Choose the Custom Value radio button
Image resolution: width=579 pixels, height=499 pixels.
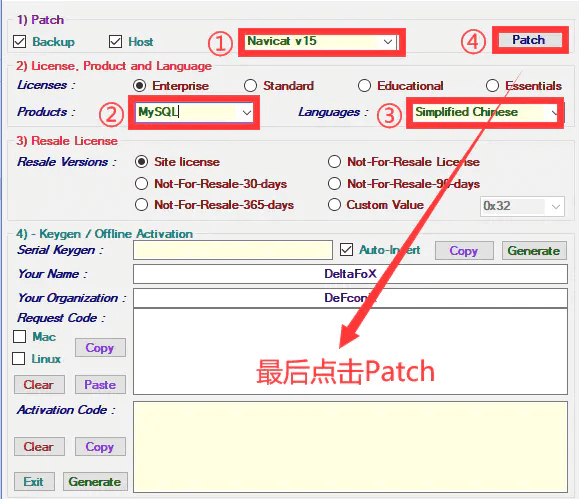[x=334, y=205]
